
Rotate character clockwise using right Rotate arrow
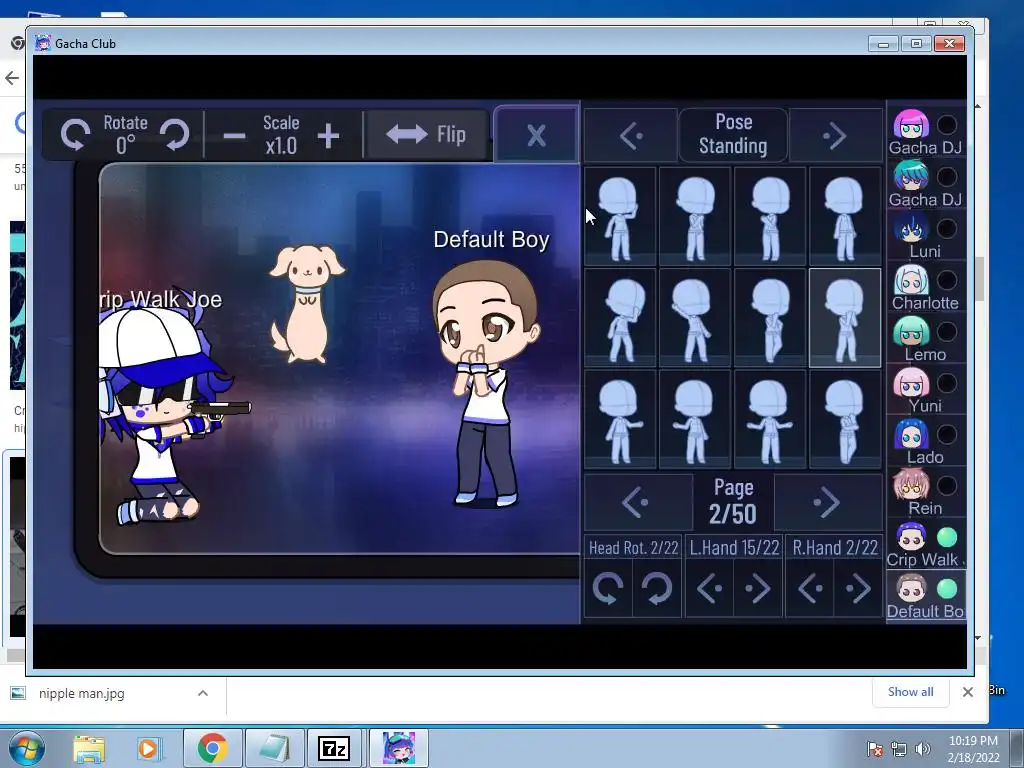pos(175,135)
